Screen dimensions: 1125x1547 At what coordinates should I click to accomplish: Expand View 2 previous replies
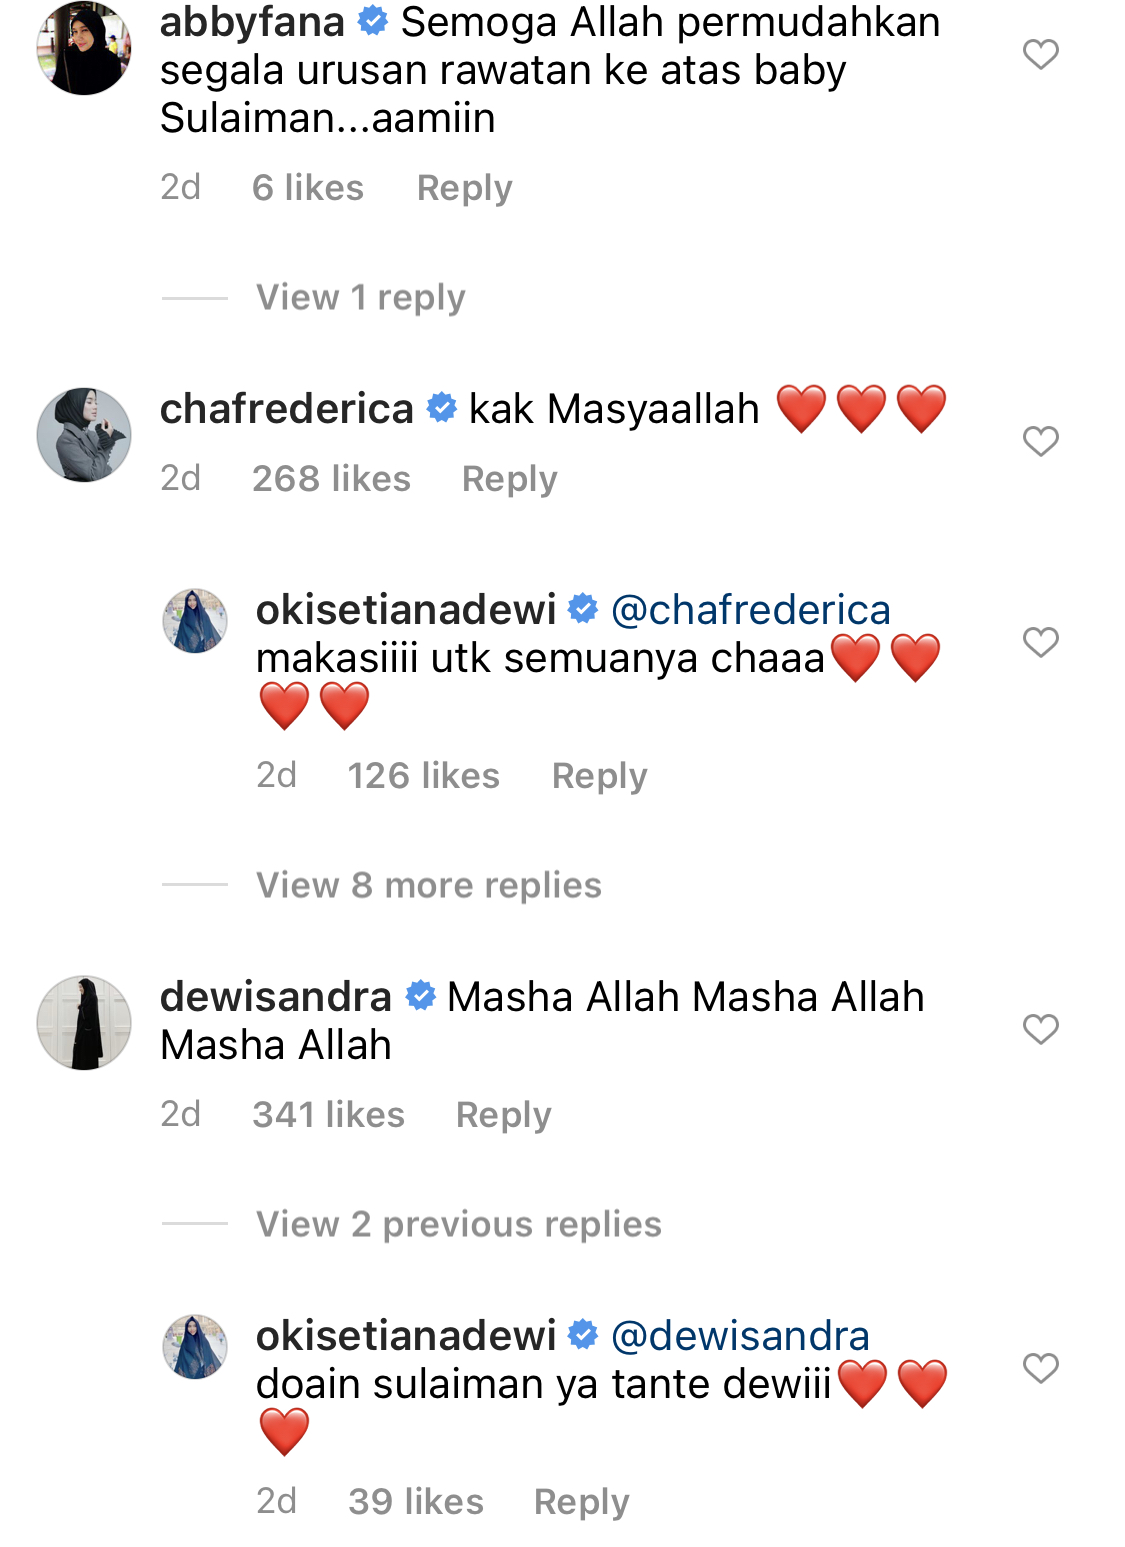(459, 1225)
